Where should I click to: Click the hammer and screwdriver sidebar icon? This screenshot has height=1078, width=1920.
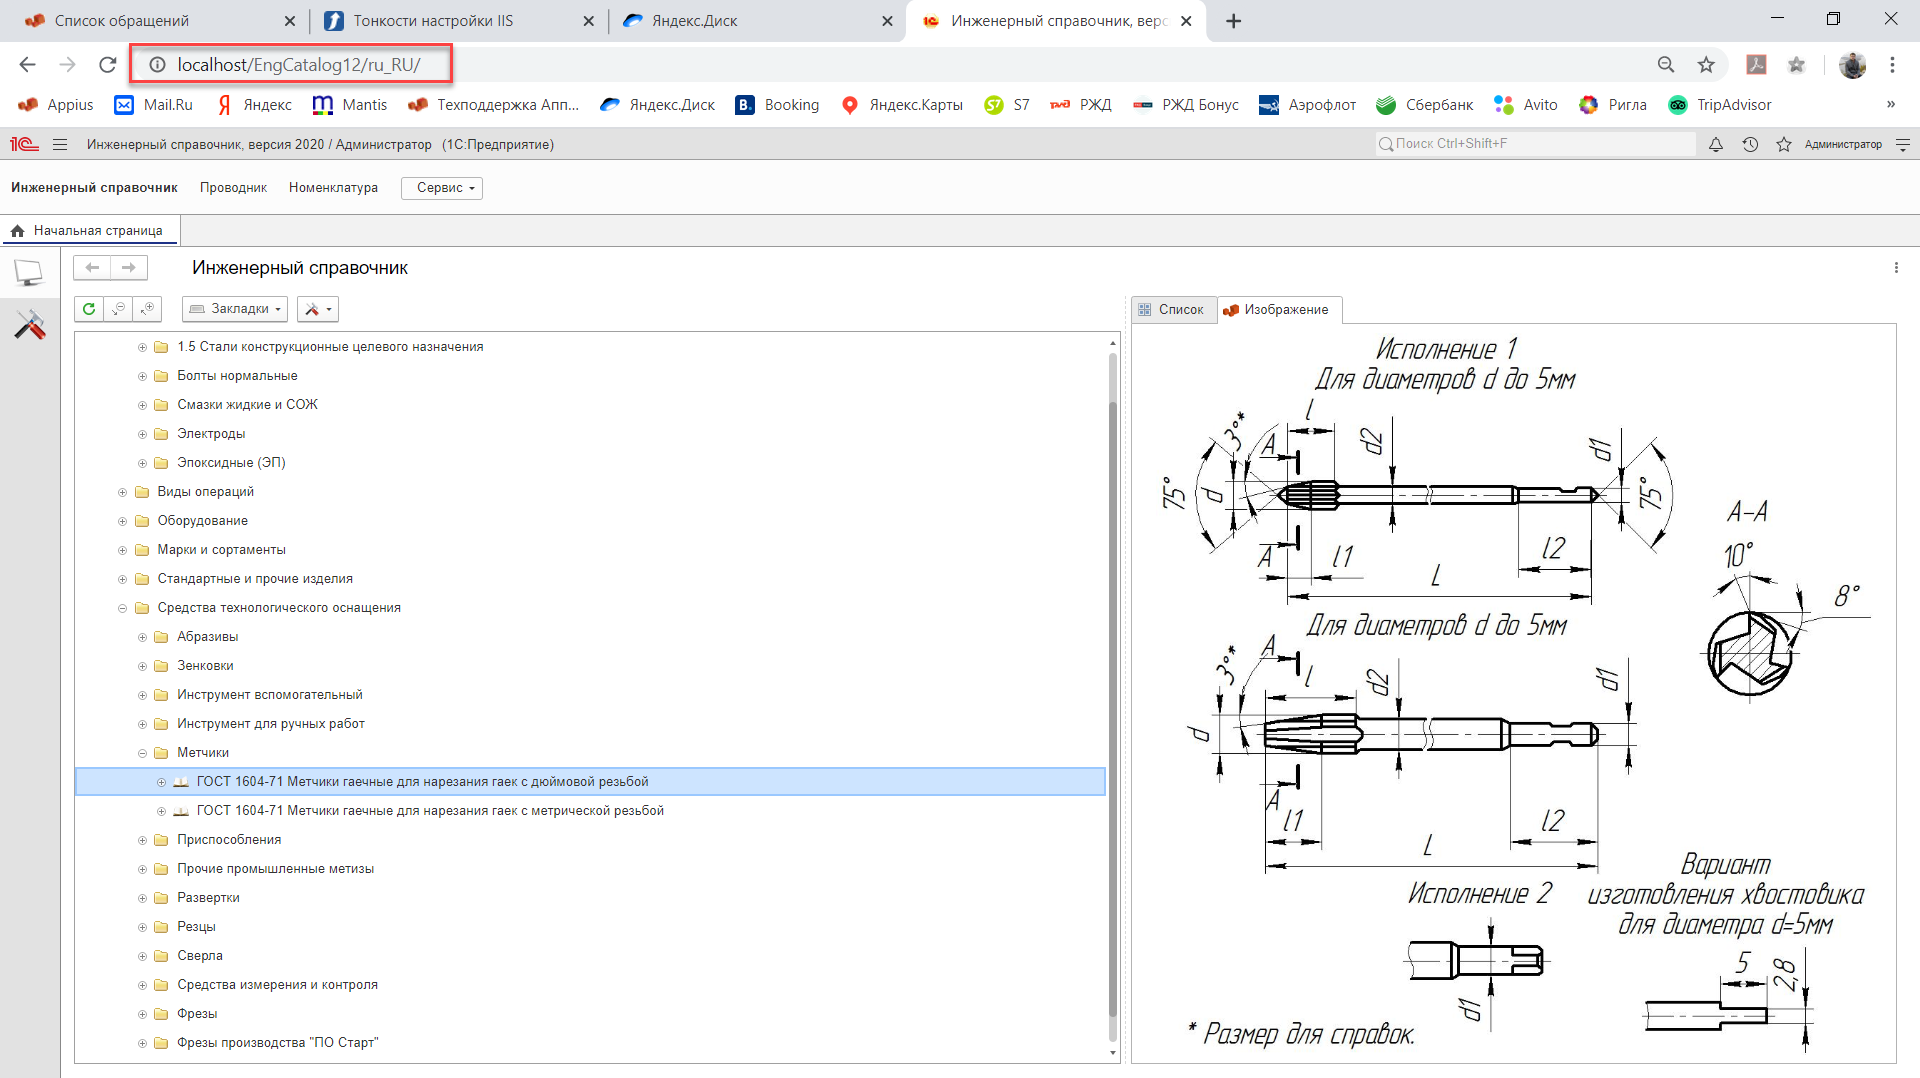click(30, 324)
